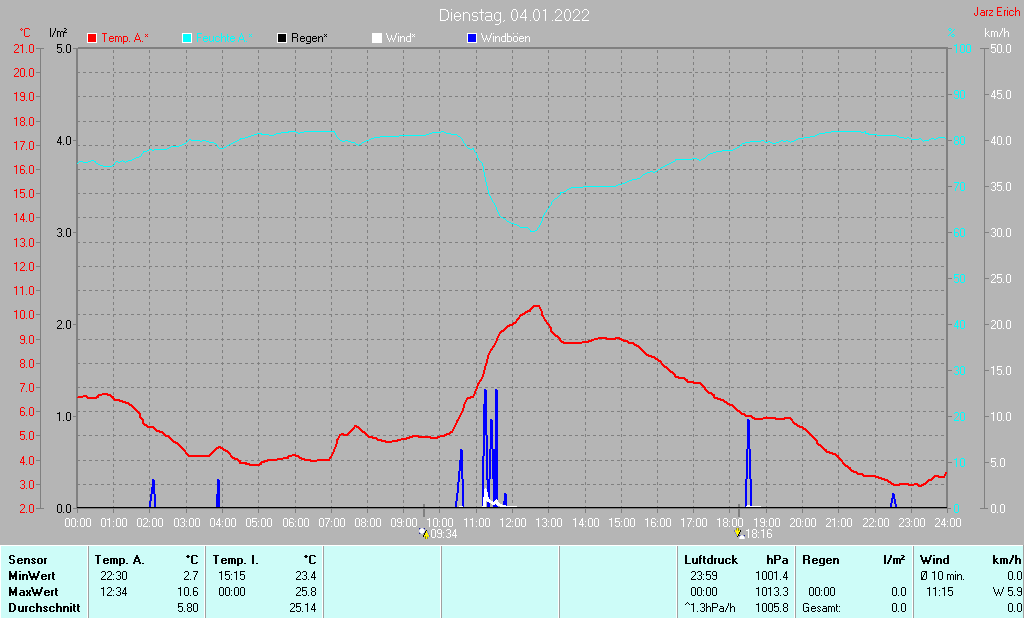Image resolution: width=1024 pixels, height=618 pixels.
Task: Click the minimum pressure value '1001.4'
Action: tap(772, 576)
